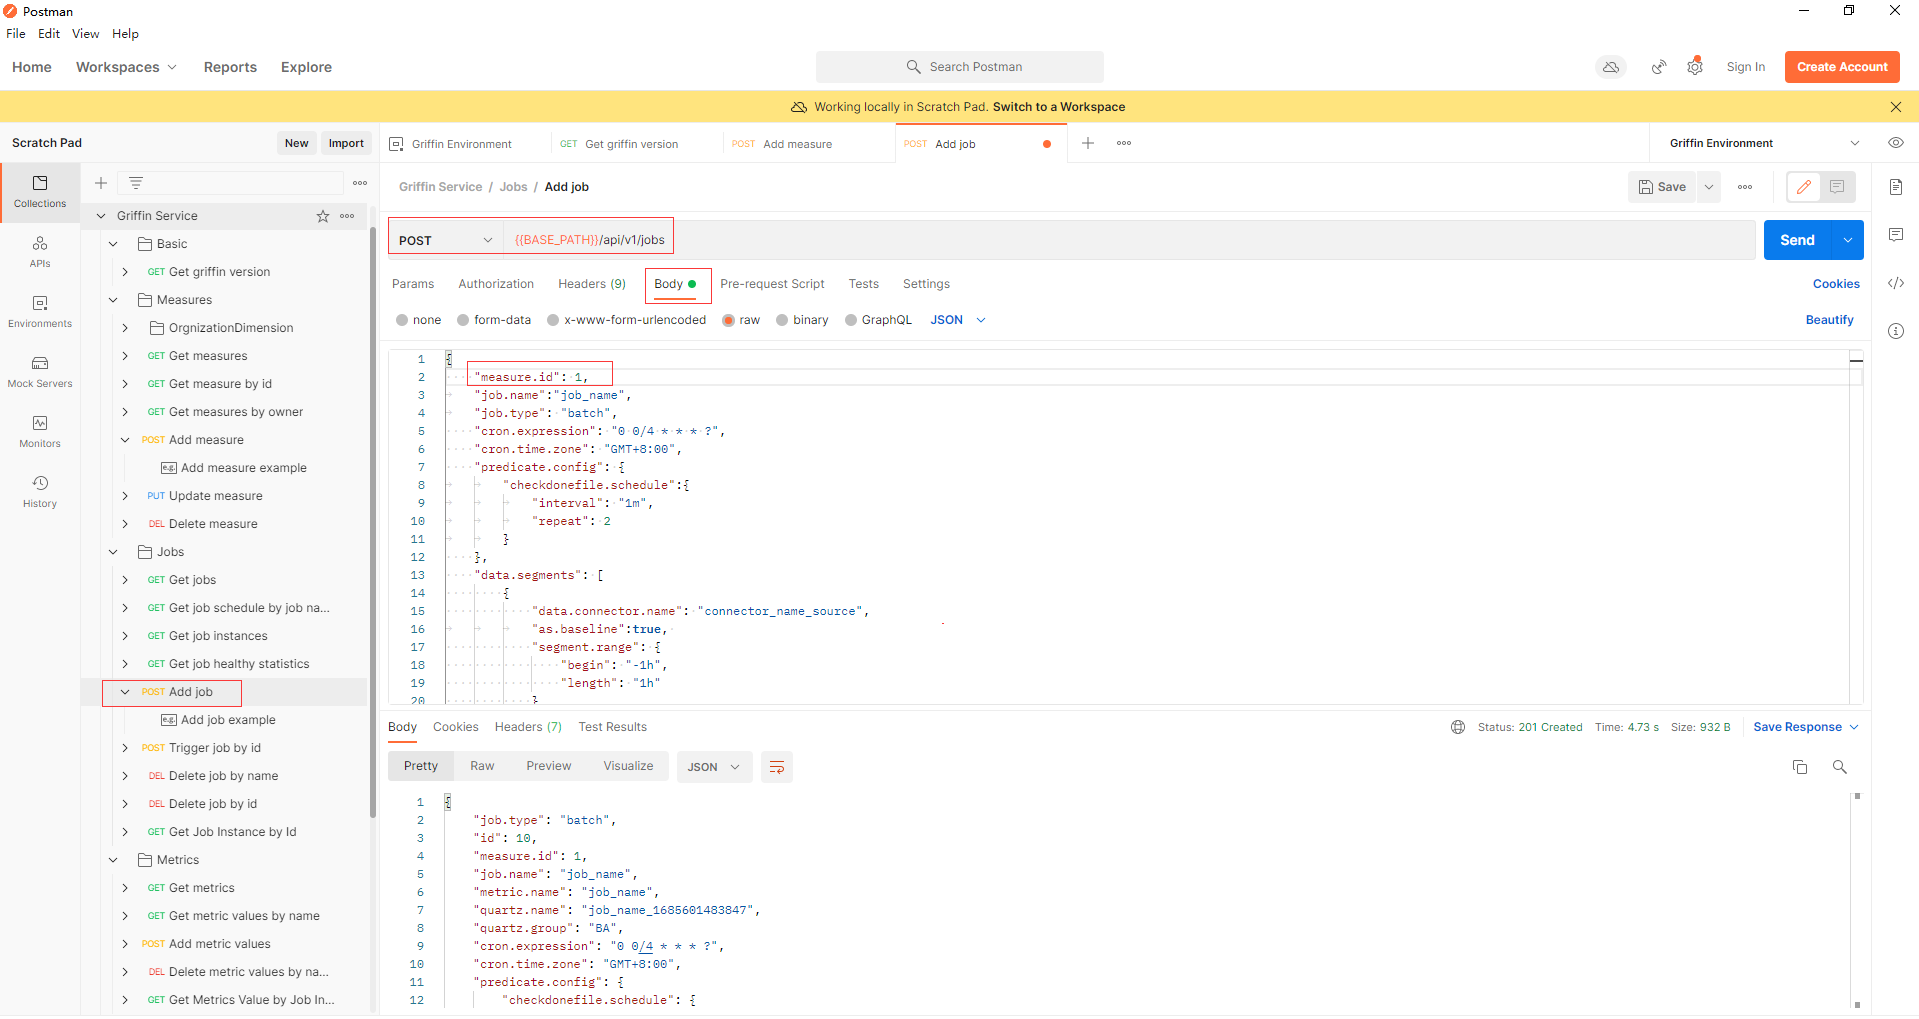Click the Create Account button
This screenshot has height=1019, width=1919.
[x=1842, y=67]
